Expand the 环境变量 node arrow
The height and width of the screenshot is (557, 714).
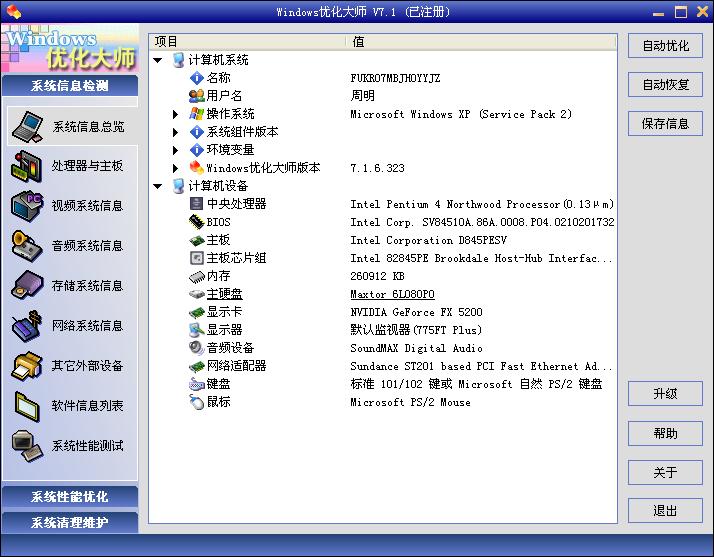(175, 150)
